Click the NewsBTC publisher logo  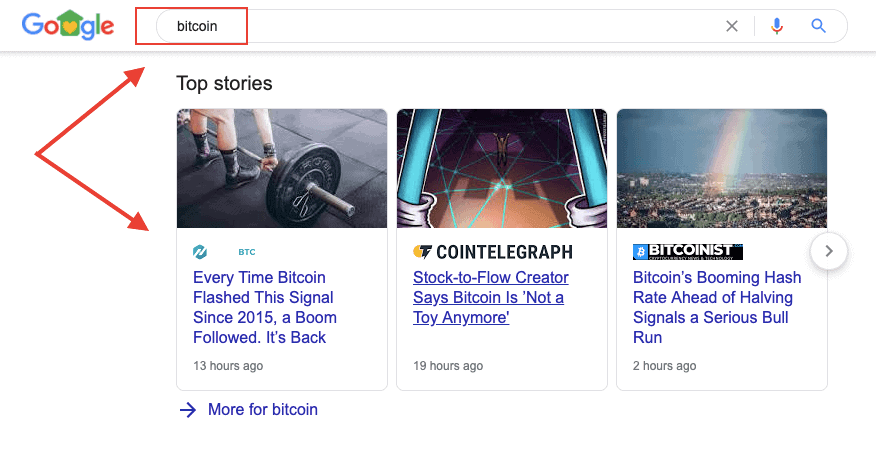pyautogui.click(x=224, y=252)
